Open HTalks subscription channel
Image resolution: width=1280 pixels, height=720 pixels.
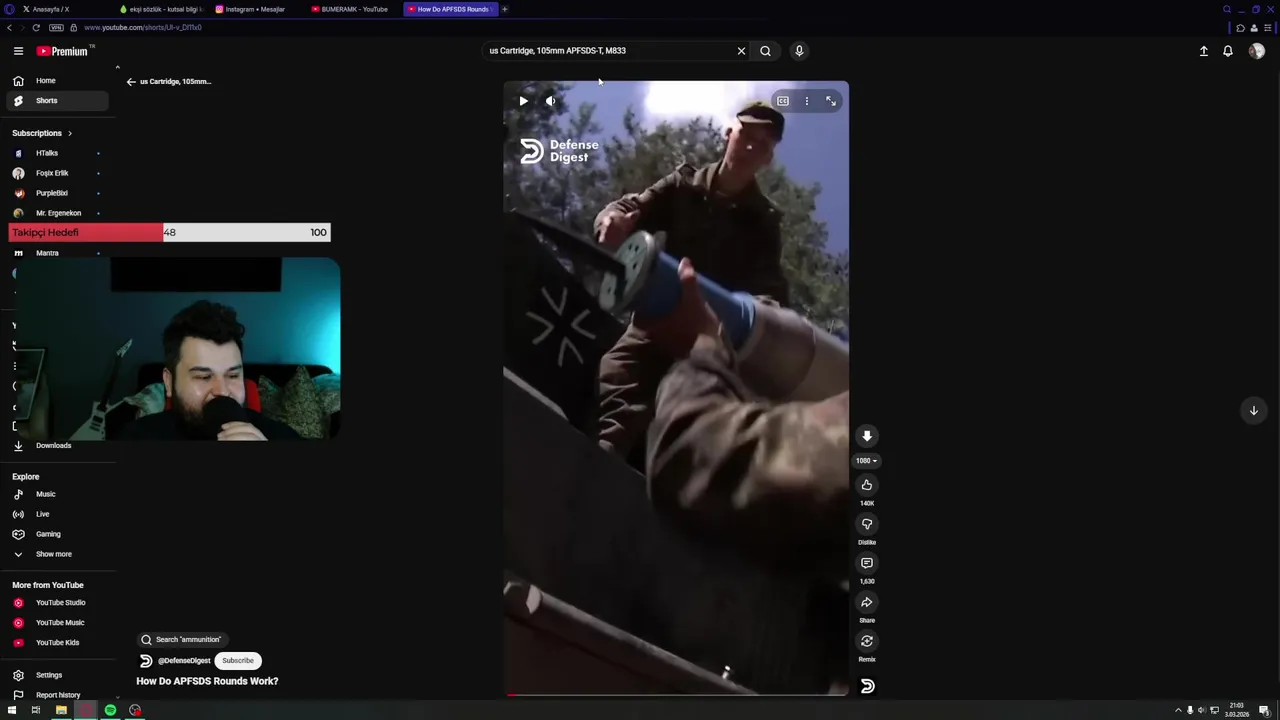point(58,153)
